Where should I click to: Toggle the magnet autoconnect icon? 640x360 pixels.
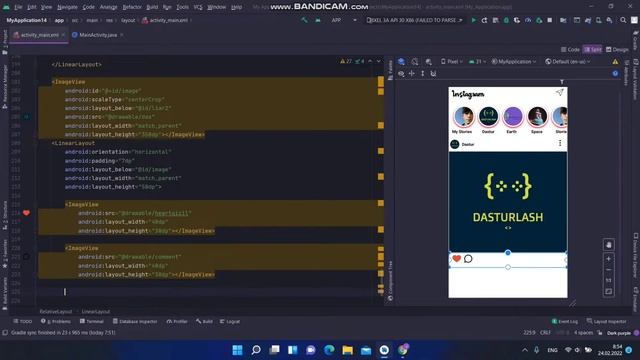click(433, 73)
